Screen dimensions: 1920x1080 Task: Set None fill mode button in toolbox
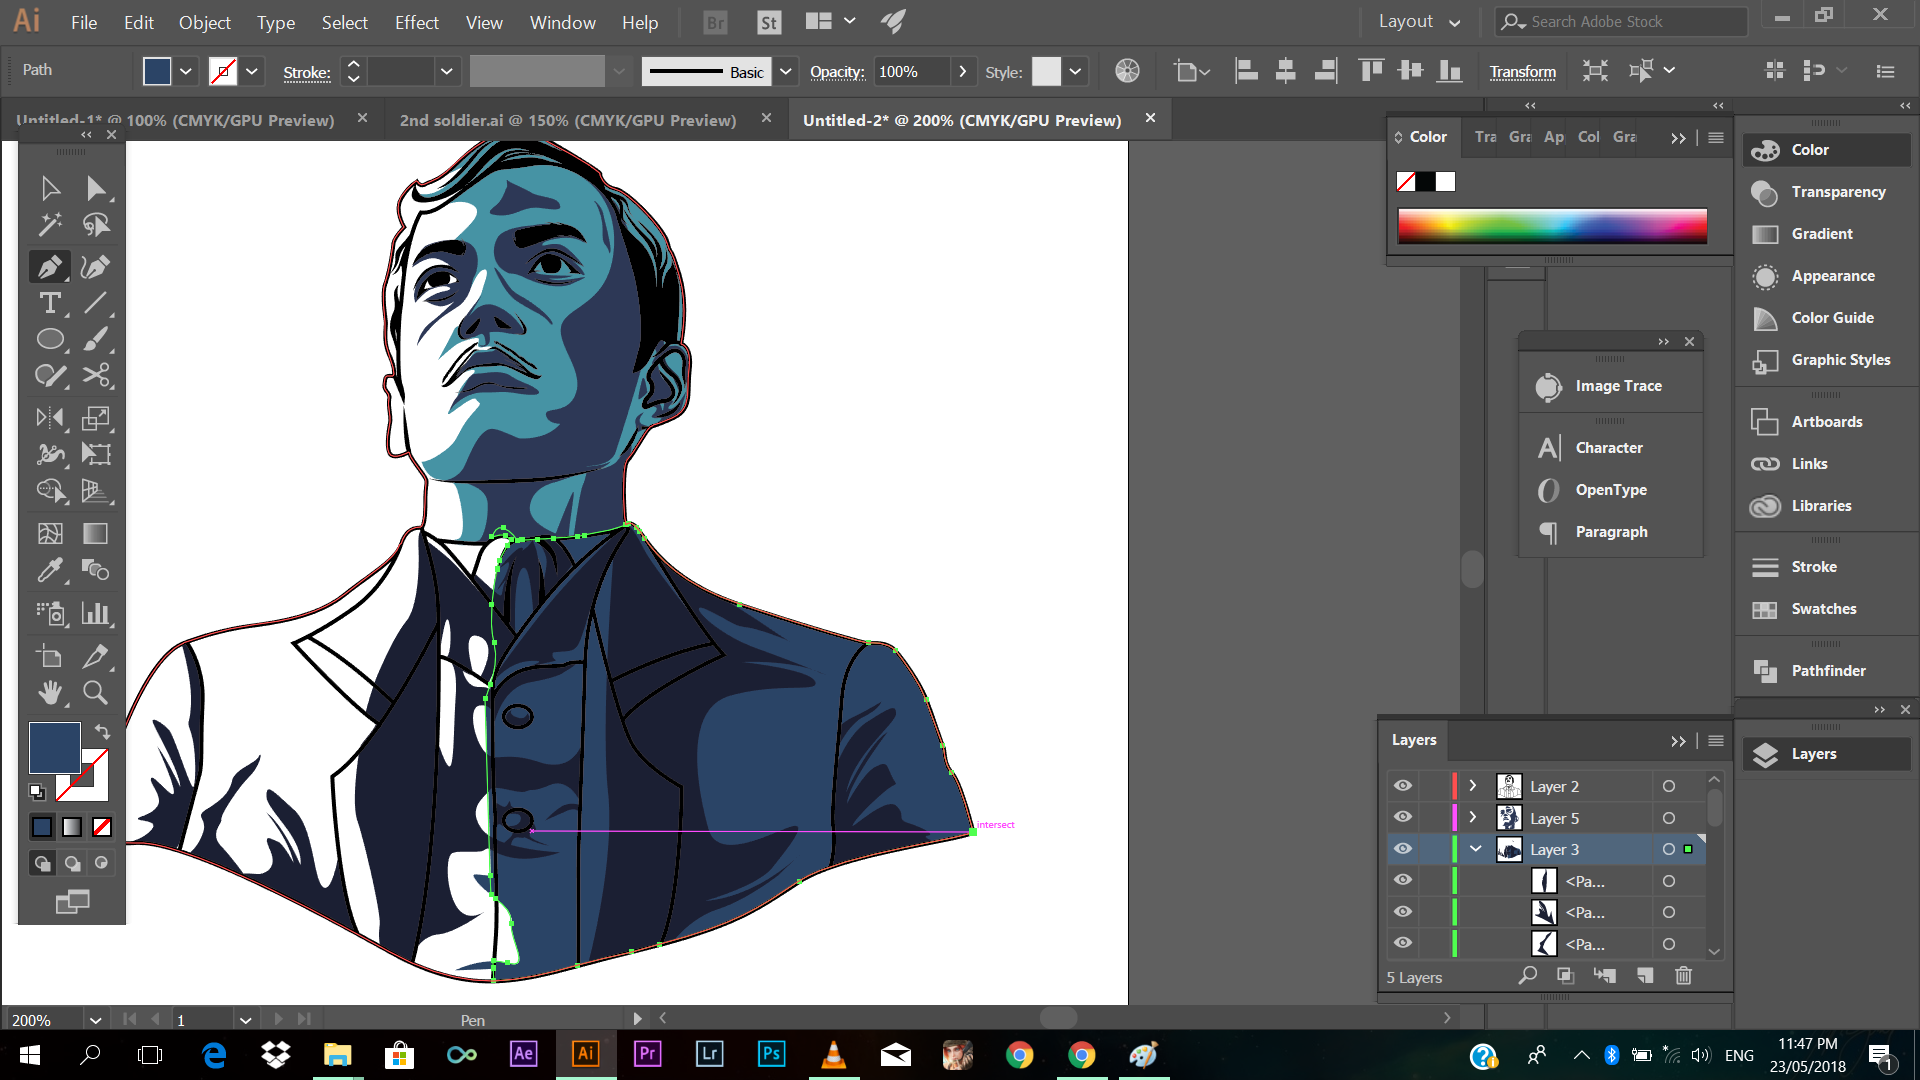pos(102,827)
